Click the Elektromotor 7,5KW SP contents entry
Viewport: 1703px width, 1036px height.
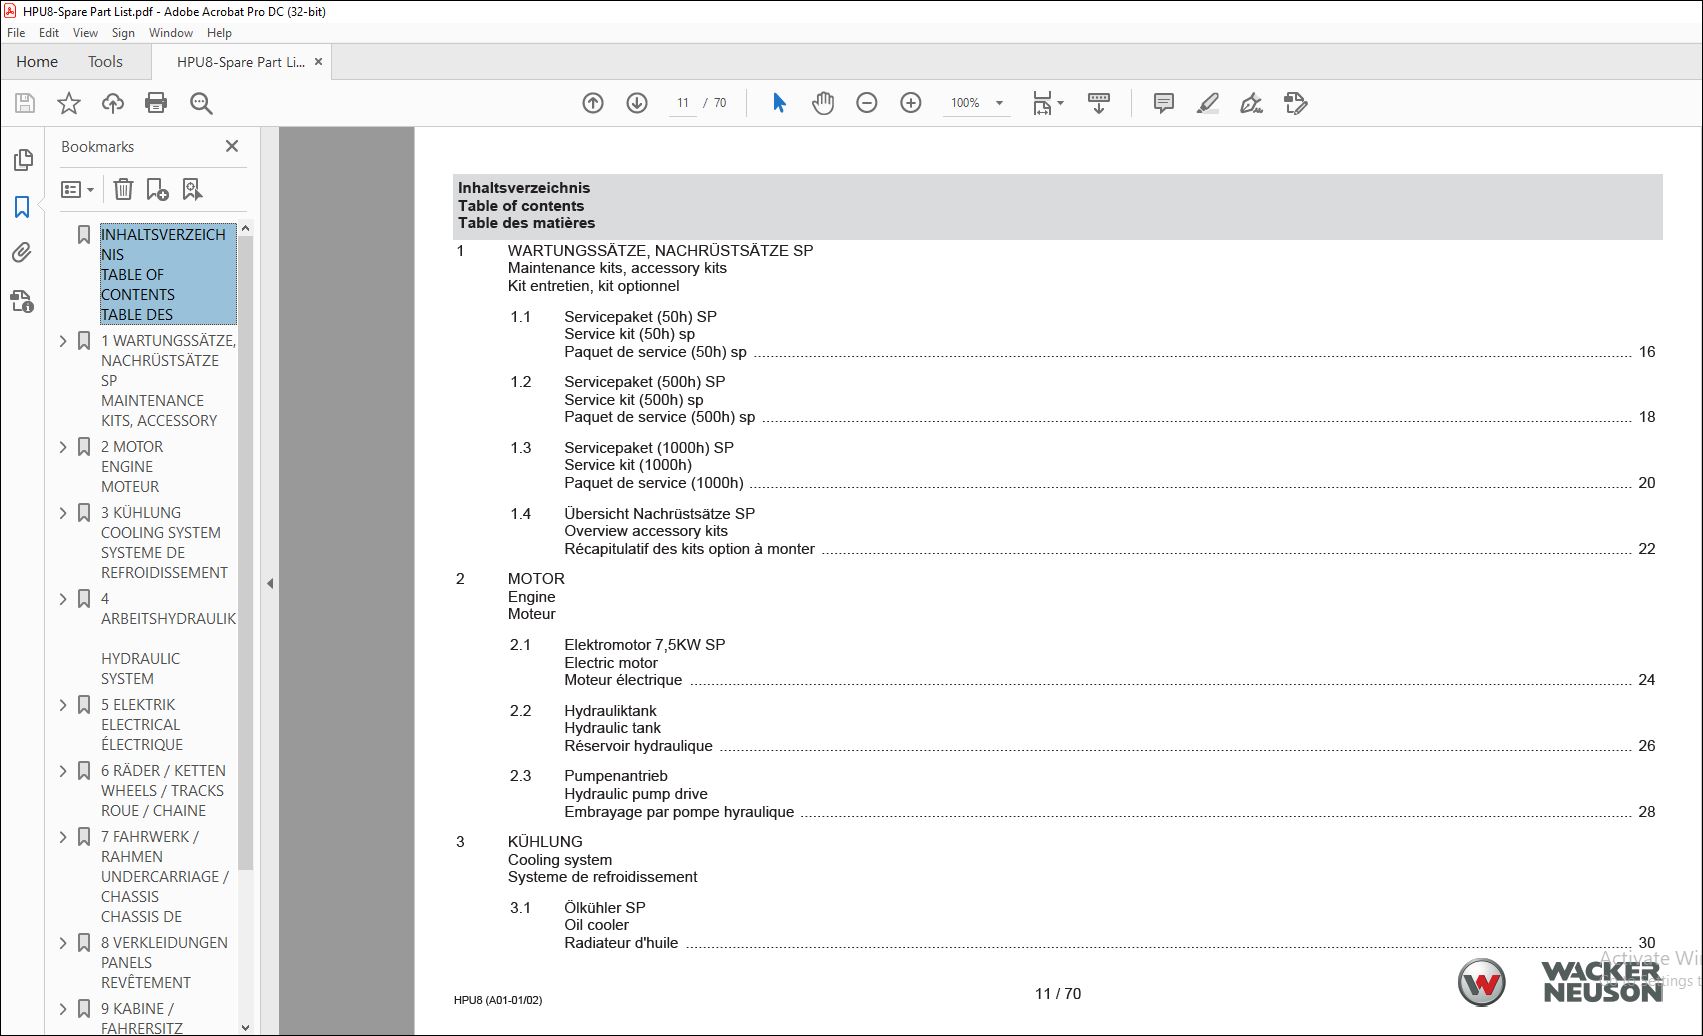point(644,645)
